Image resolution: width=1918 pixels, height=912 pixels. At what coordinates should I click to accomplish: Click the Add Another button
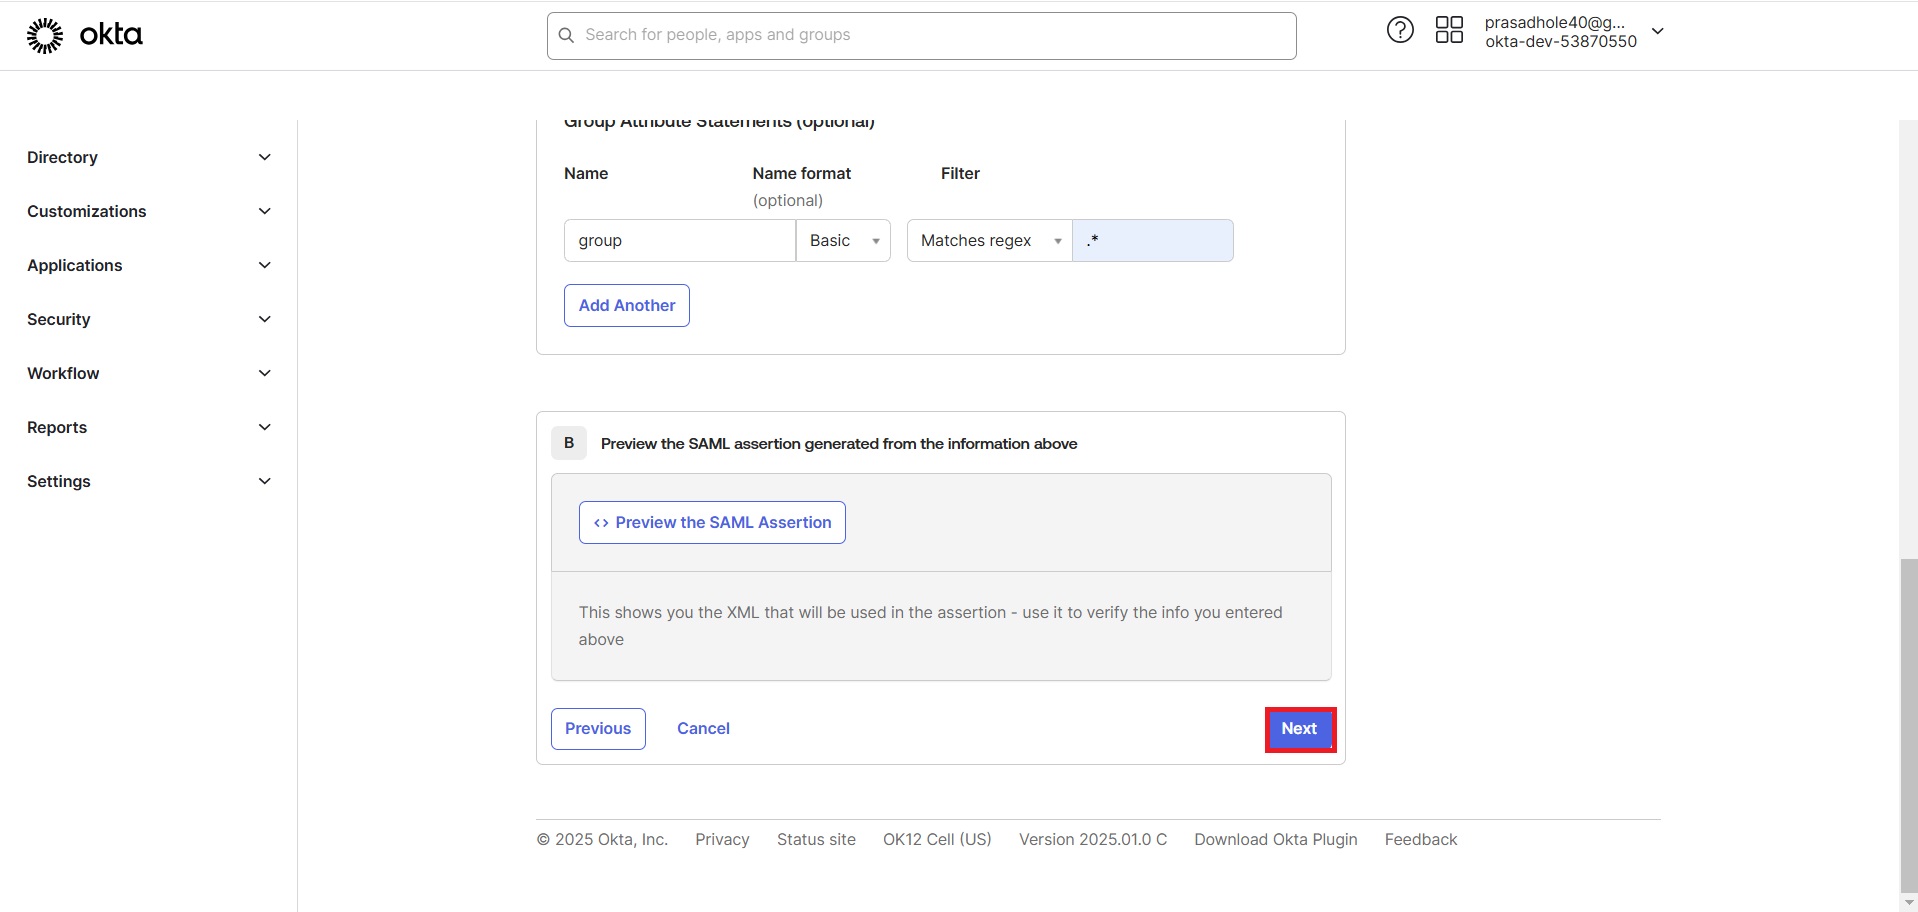626,305
